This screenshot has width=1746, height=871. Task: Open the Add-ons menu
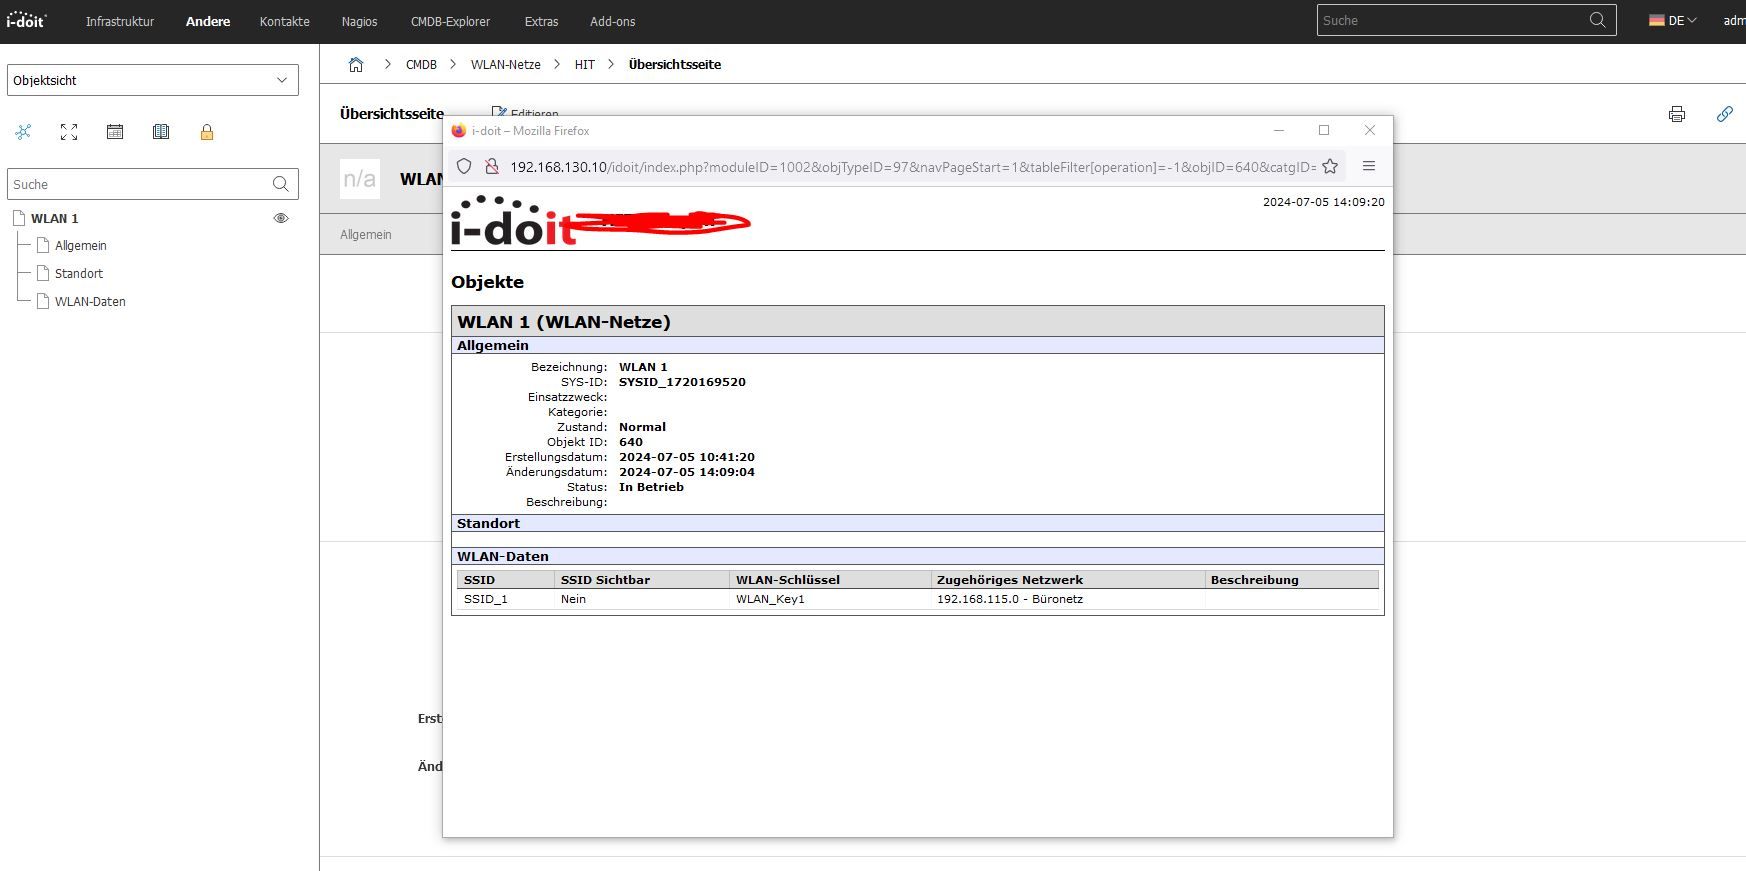612,21
